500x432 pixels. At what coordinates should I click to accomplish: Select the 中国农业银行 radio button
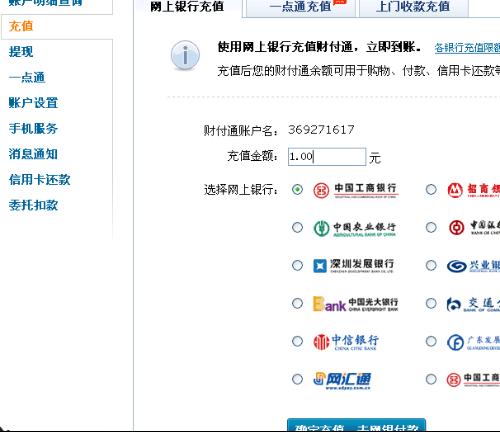tap(297, 228)
